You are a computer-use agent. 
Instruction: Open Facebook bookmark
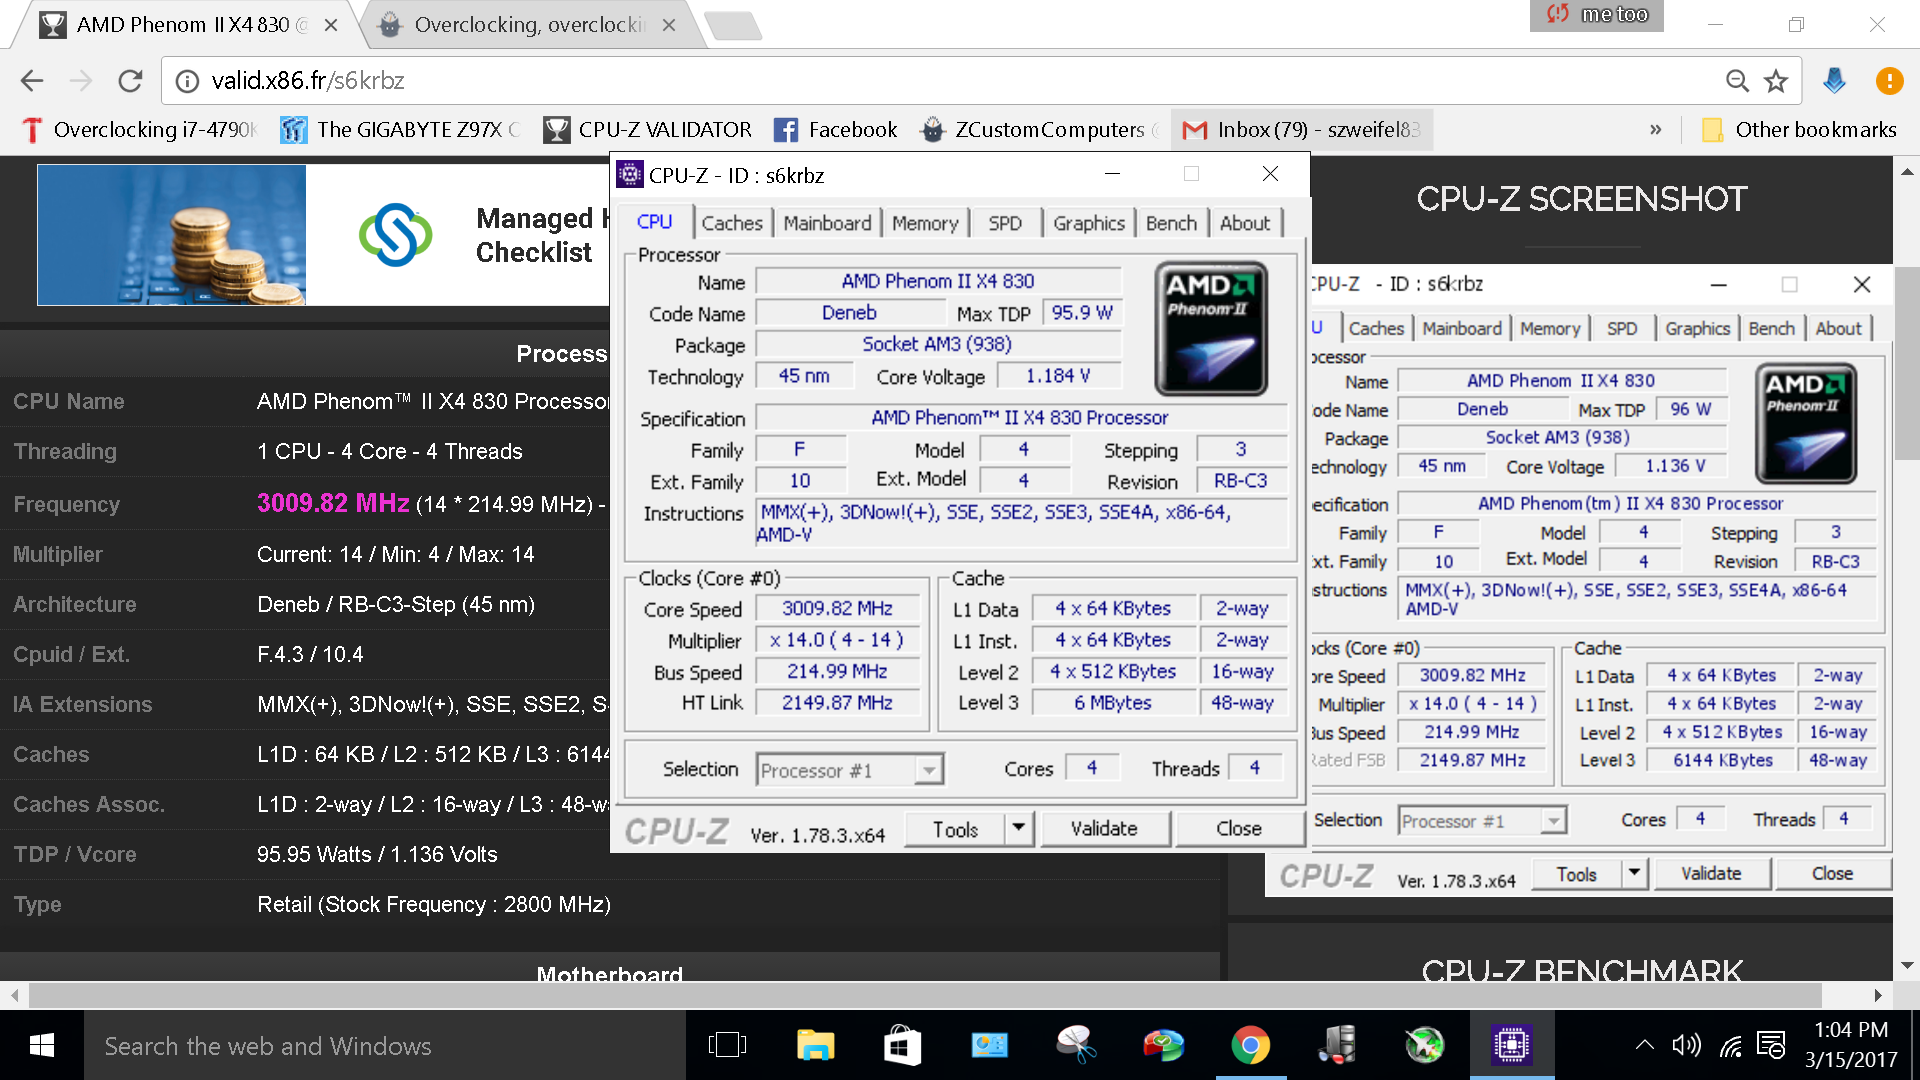pyautogui.click(x=836, y=130)
